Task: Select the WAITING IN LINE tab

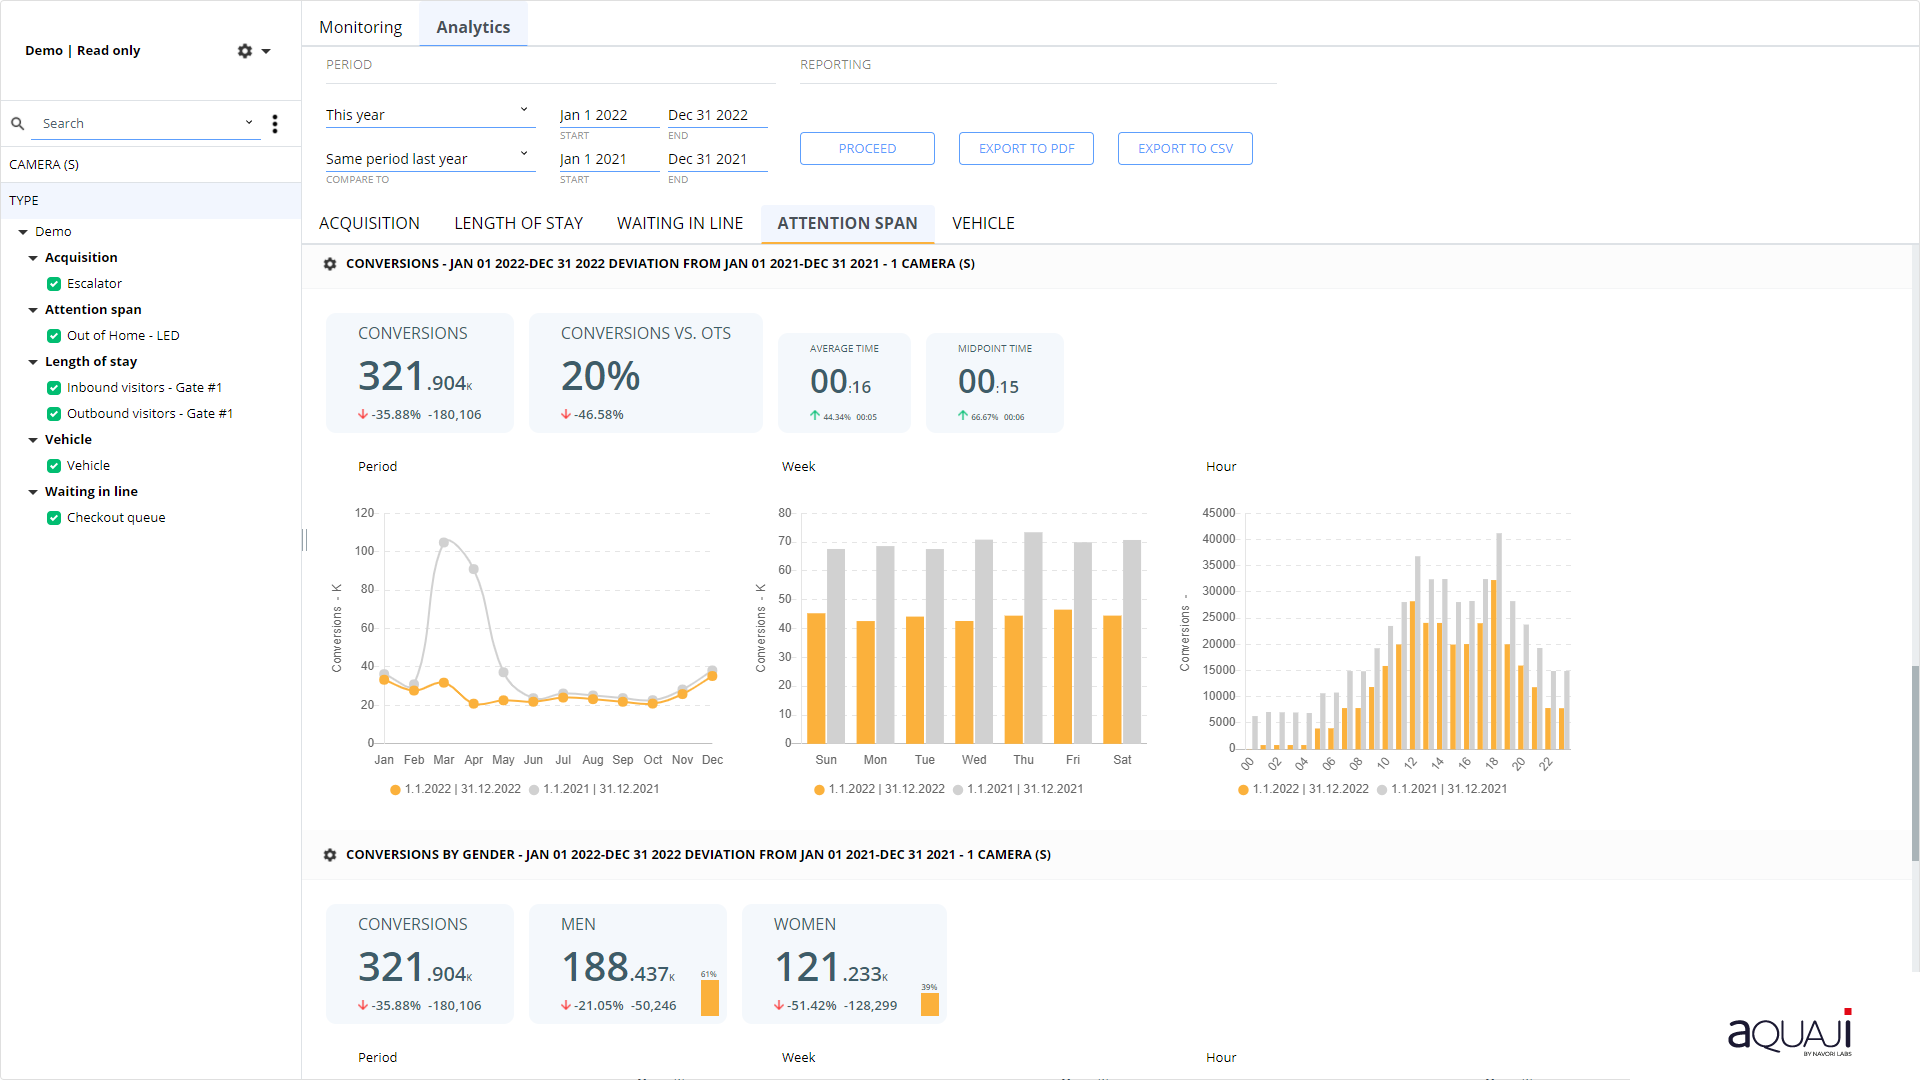Action: click(680, 222)
